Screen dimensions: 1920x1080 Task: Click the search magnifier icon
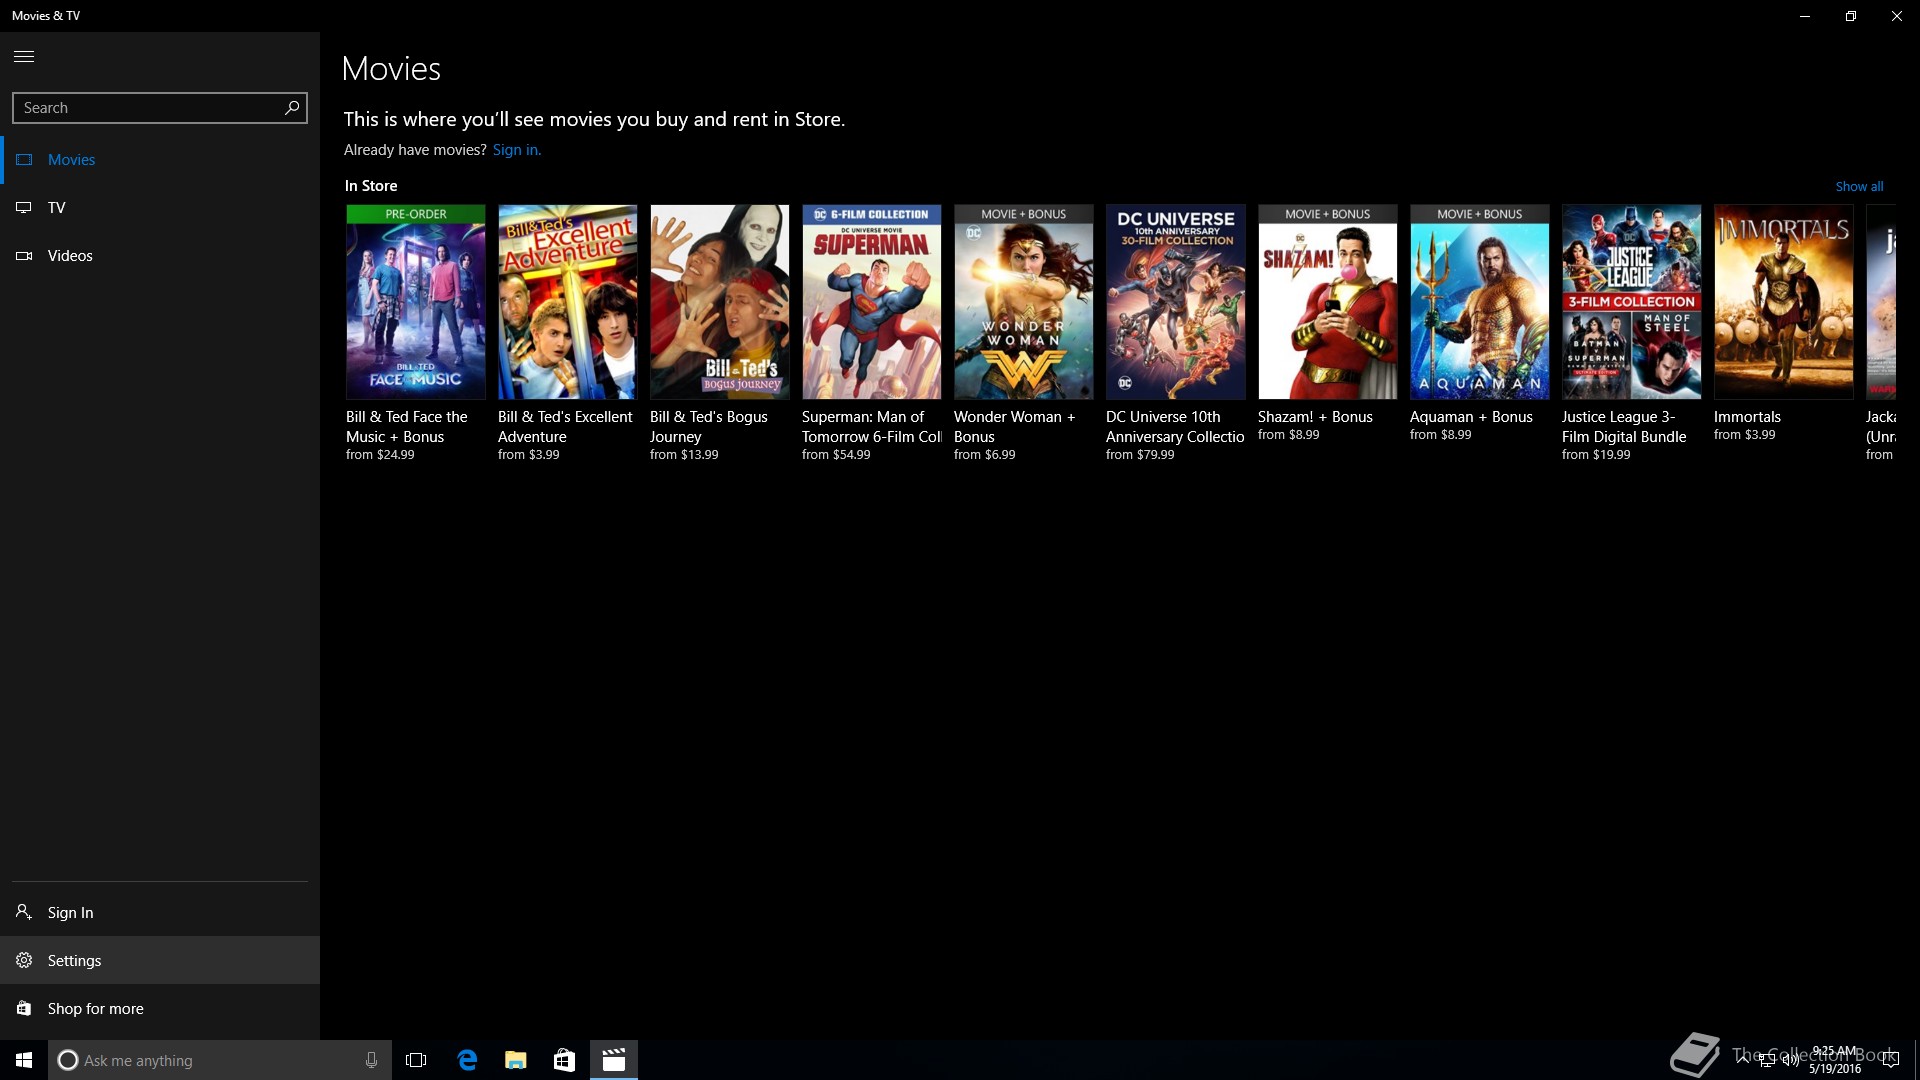coord(292,107)
